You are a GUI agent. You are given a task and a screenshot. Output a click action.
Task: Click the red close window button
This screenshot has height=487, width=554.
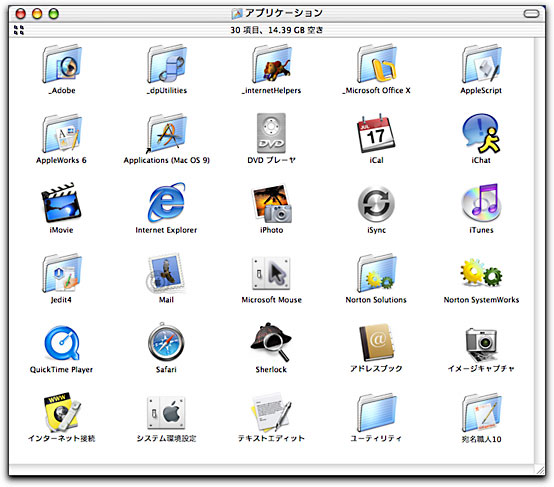[20, 14]
